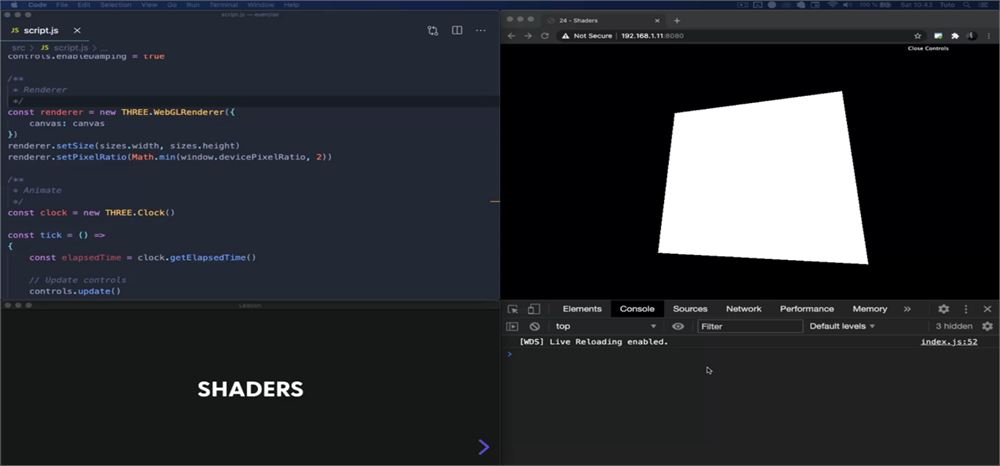Create live expression with eye icon

(678, 326)
